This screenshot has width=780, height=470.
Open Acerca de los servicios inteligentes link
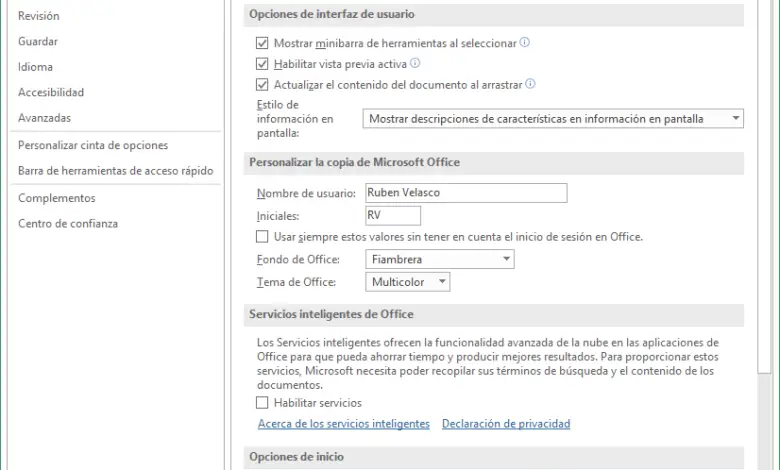pos(343,424)
